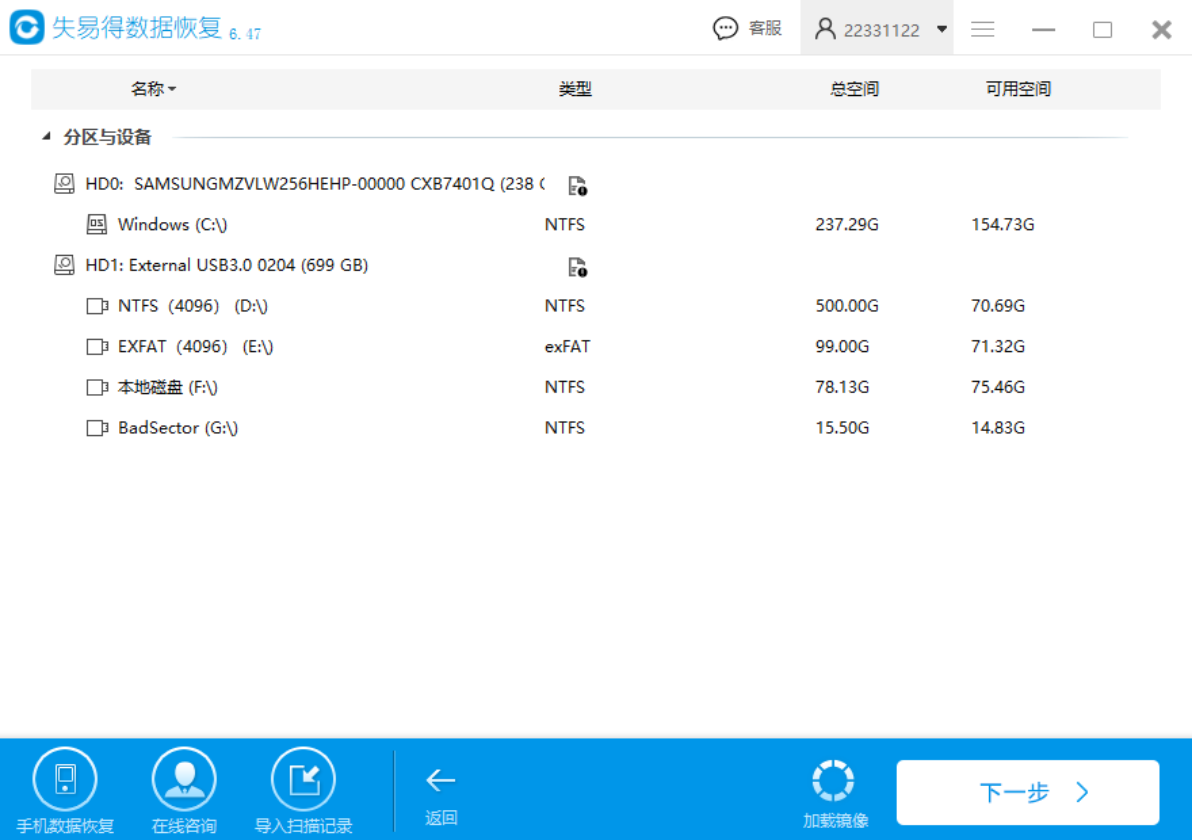Click the 类型 column header
Viewport: 1192px width, 840px height.
575,89
